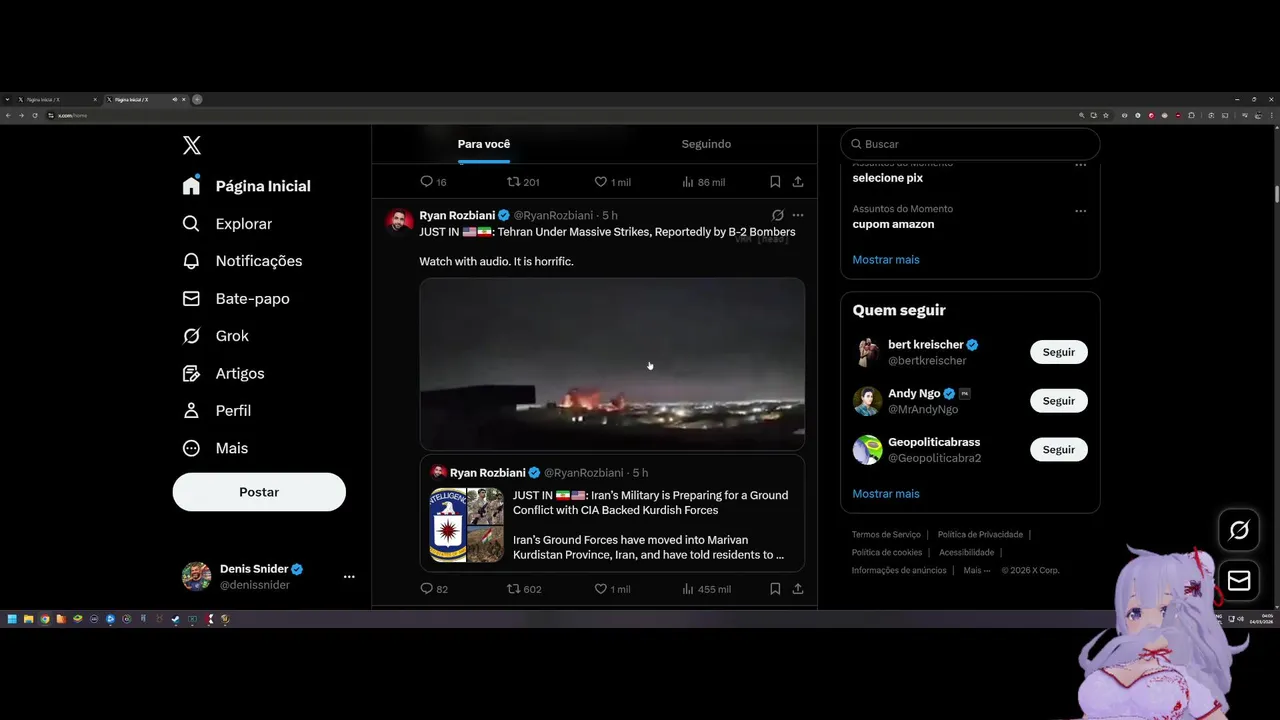1280x720 pixels.
Task: Reload the page in the browser
Action: pyautogui.click(x=35, y=115)
